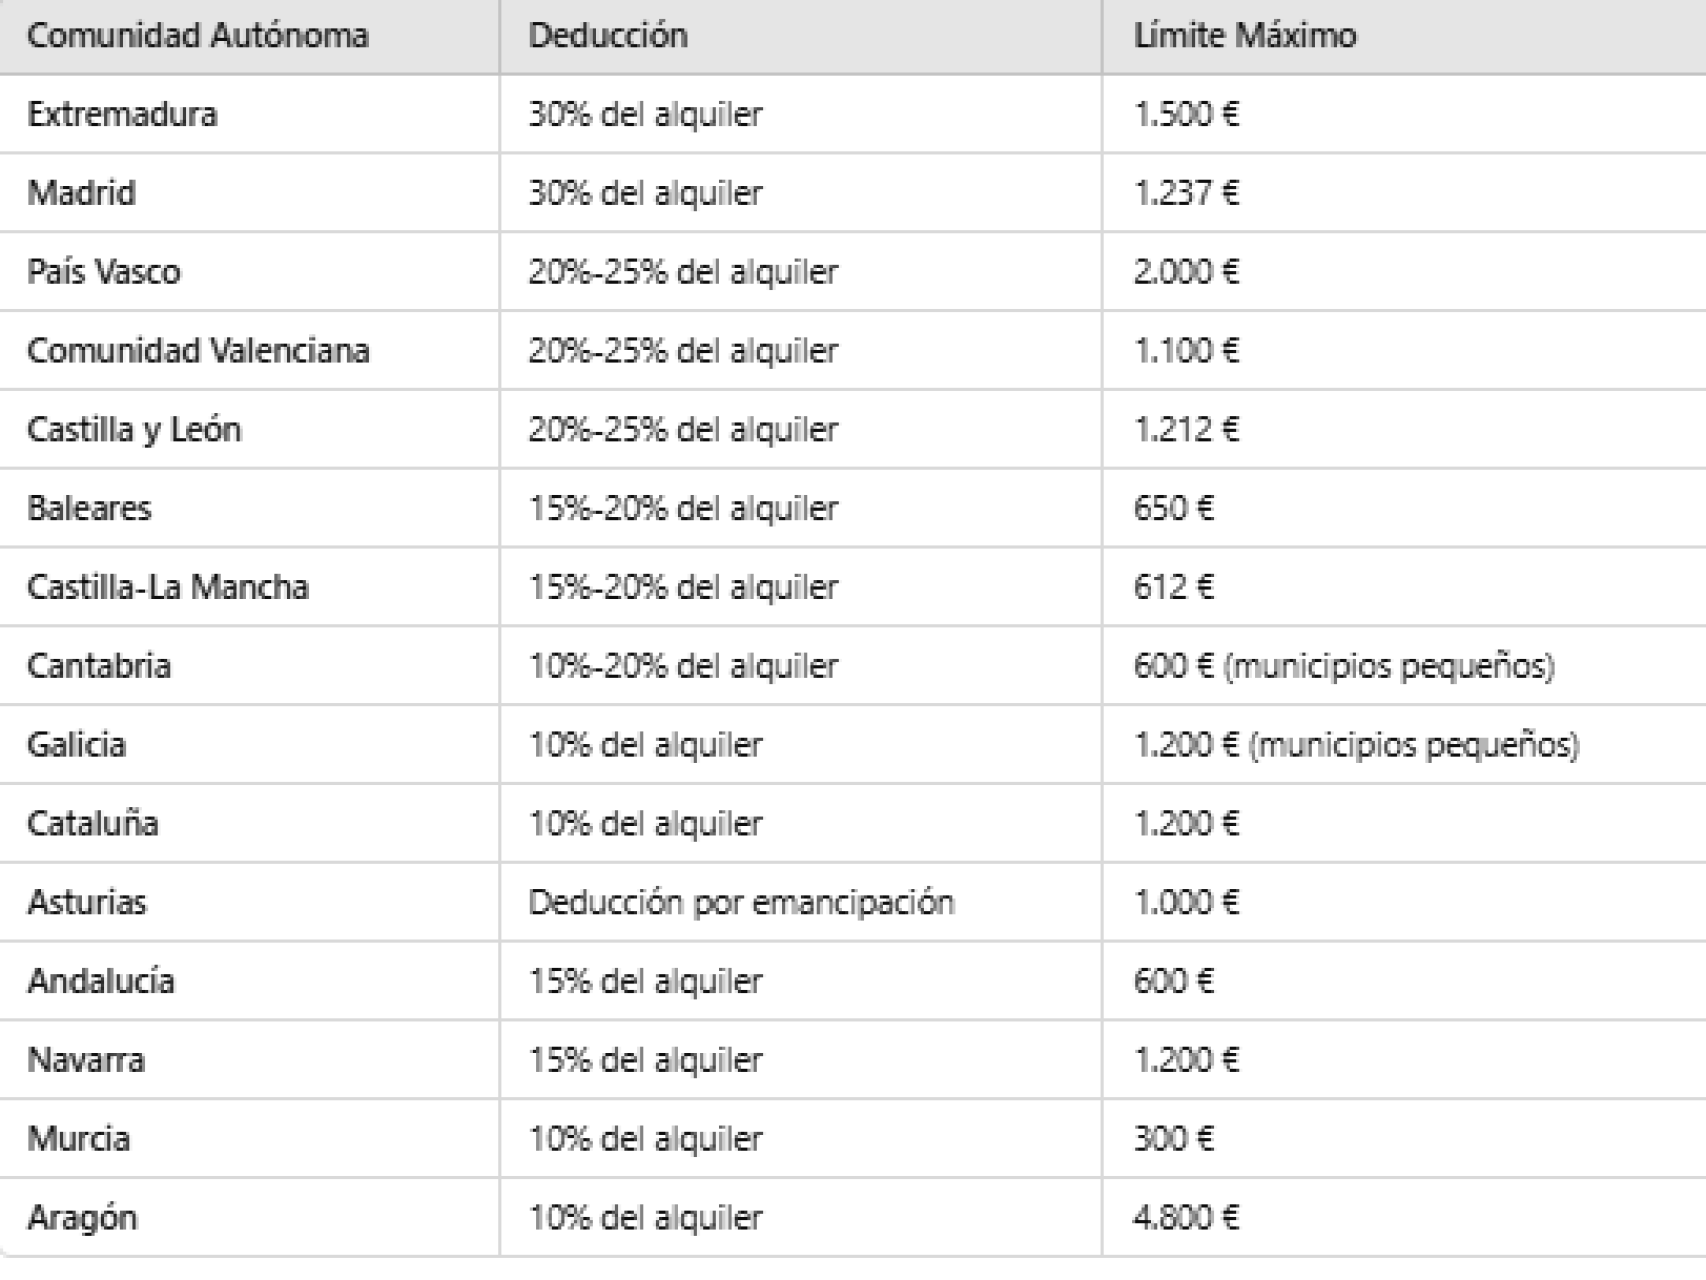
Task: Click the Navarra cell
Action: click(x=86, y=1060)
